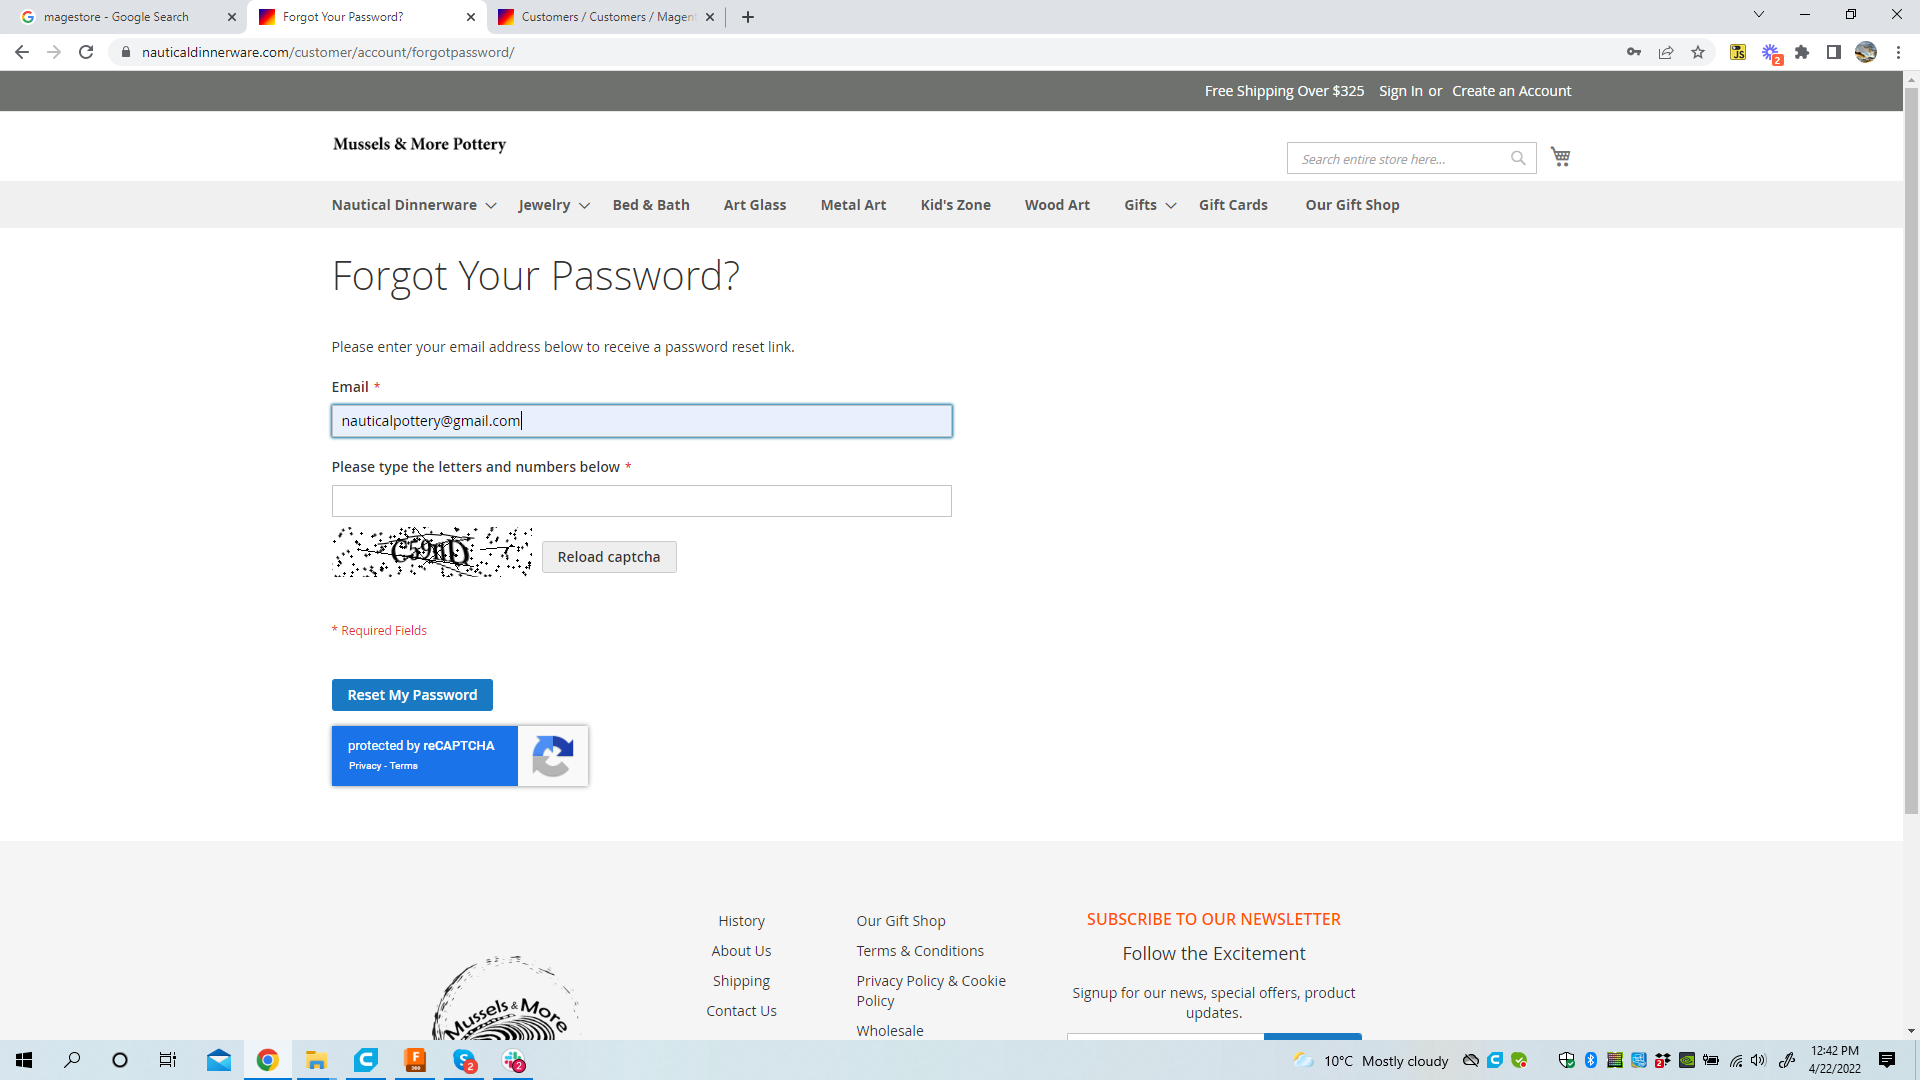
Task: Open reCAPTCHA Terms link
Action: tap(404, 766)
